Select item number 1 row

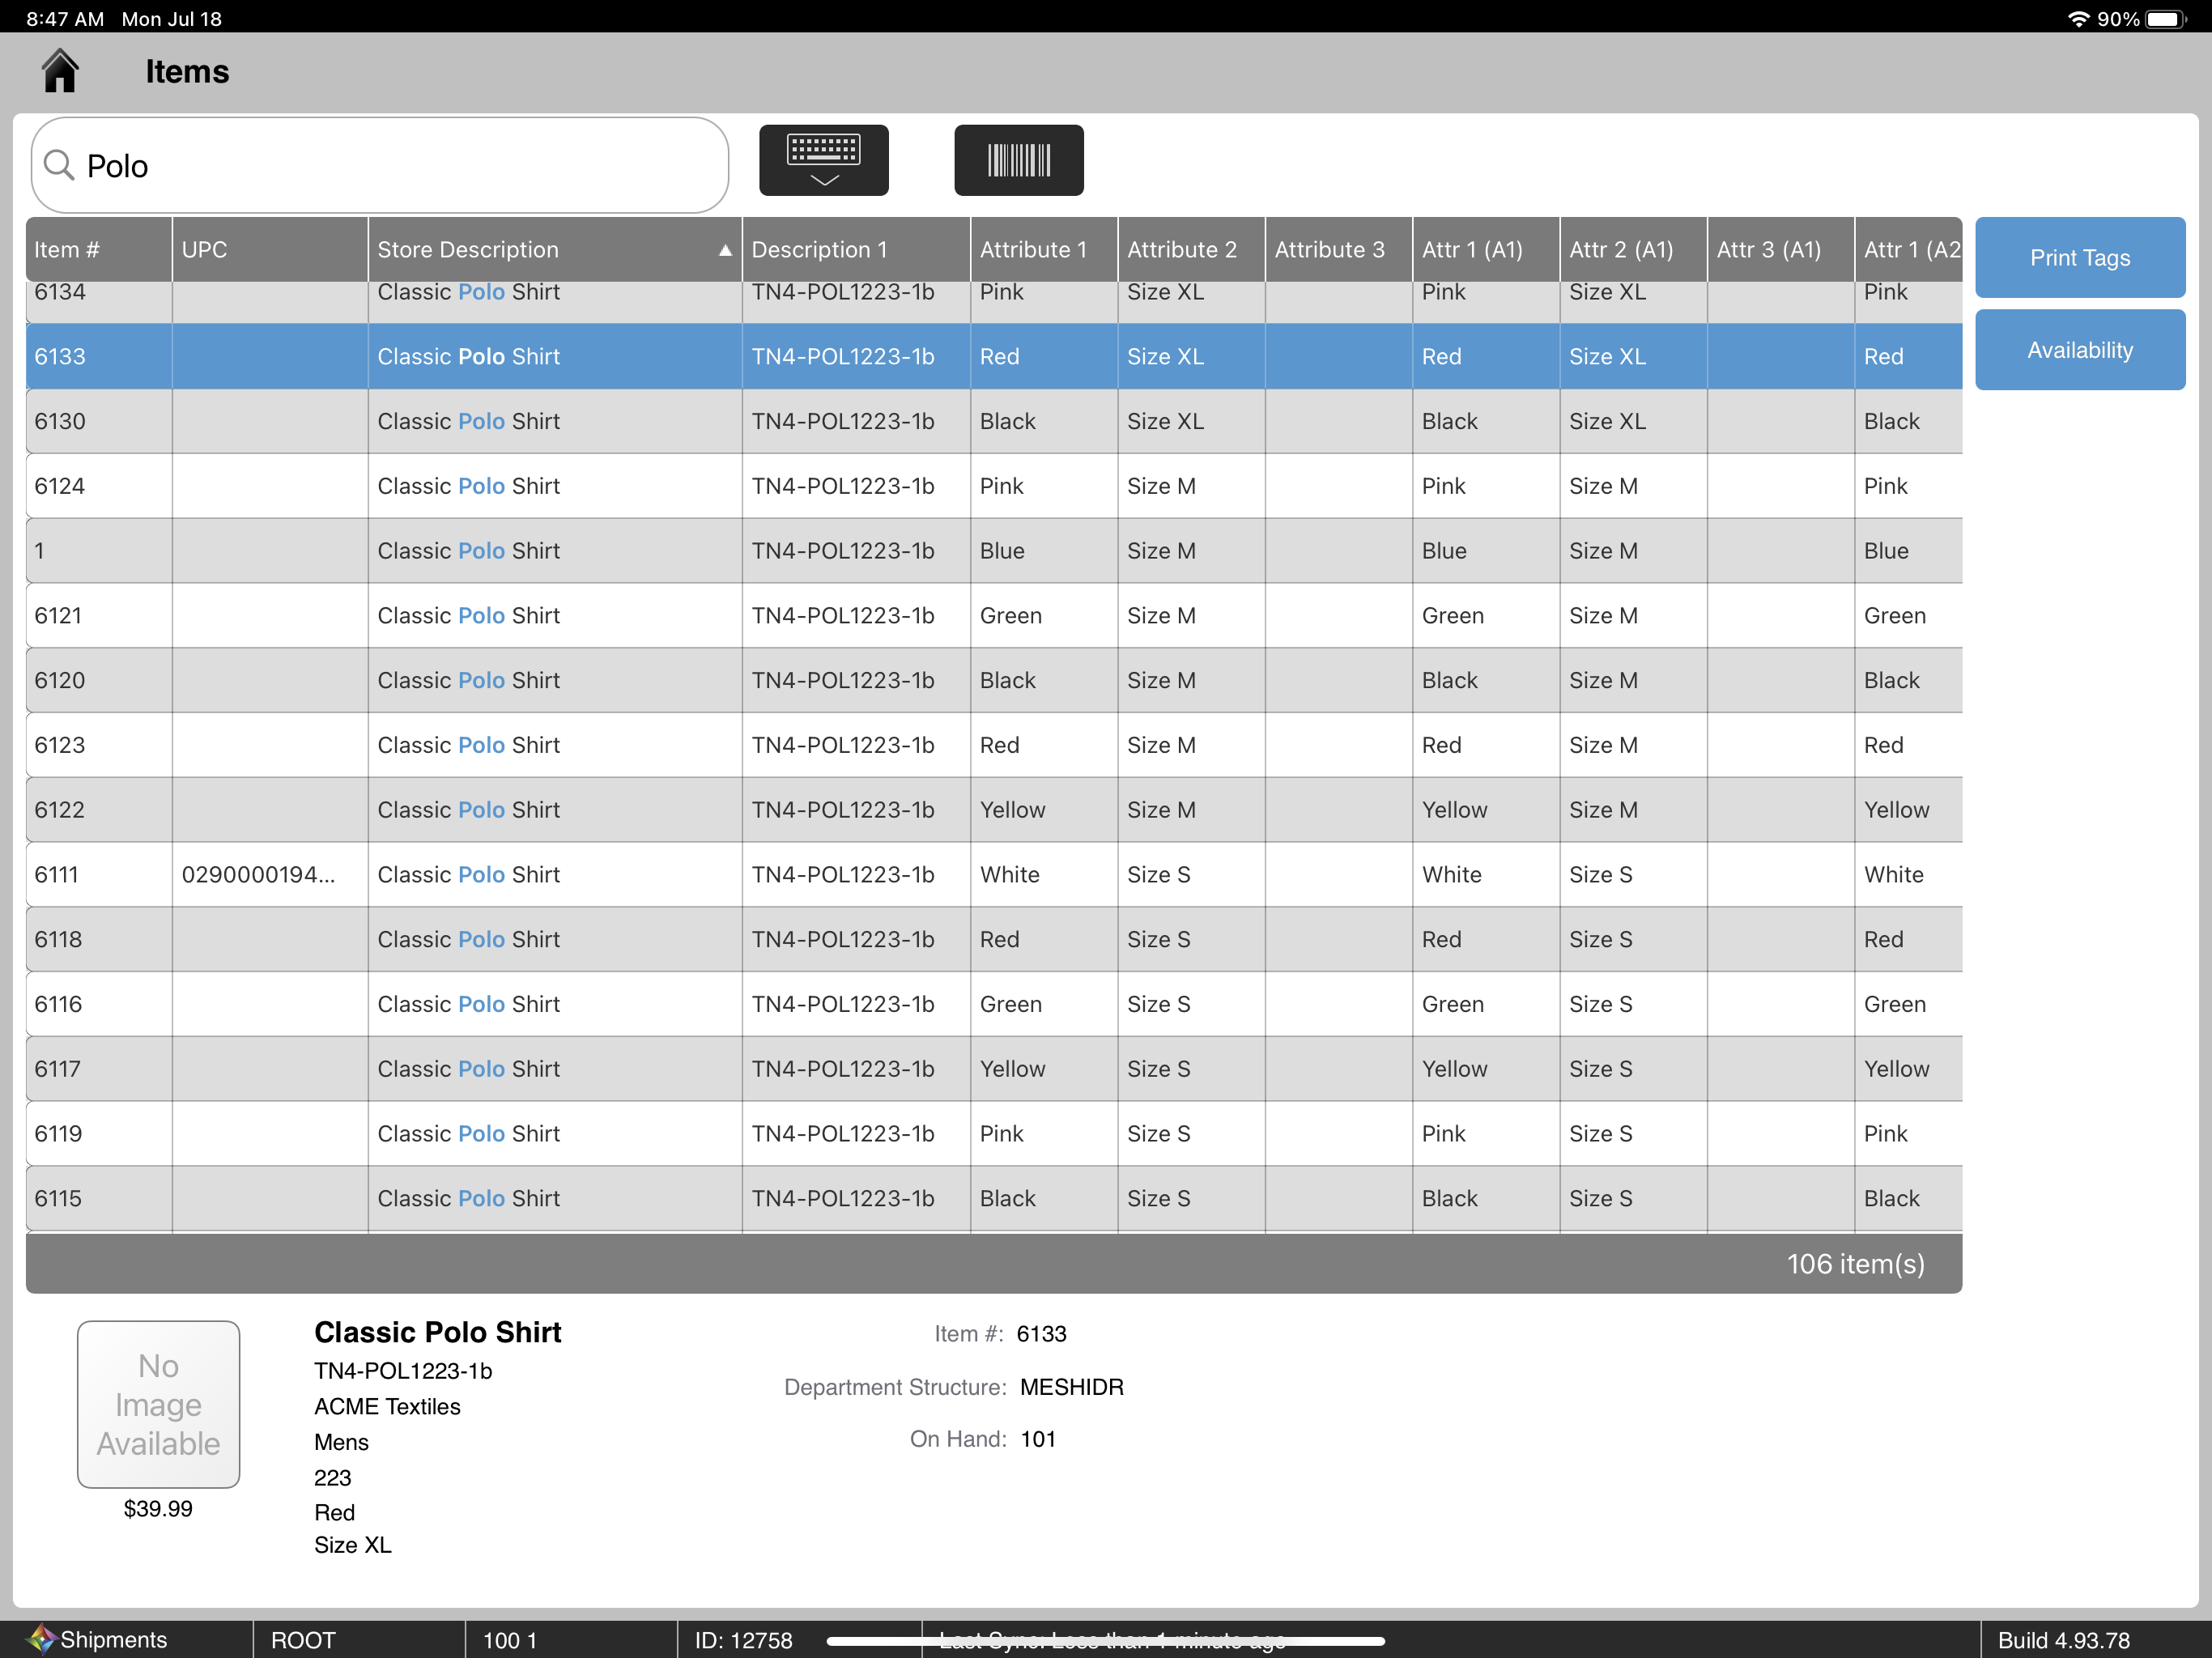[x=994, y=551]
